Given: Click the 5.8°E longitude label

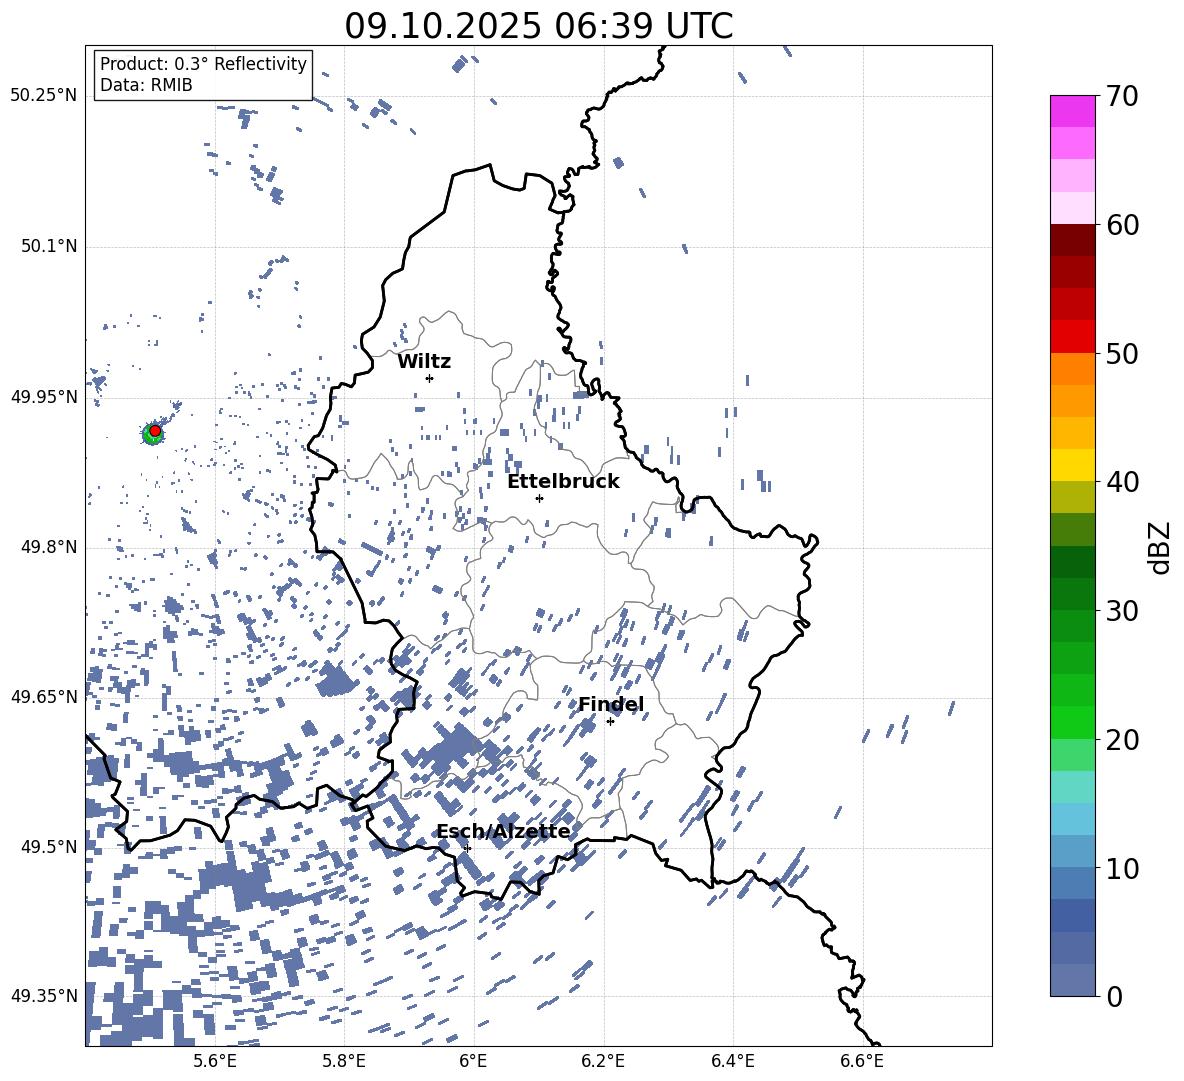Looking at the screenshot, I should coord(344,1061).
